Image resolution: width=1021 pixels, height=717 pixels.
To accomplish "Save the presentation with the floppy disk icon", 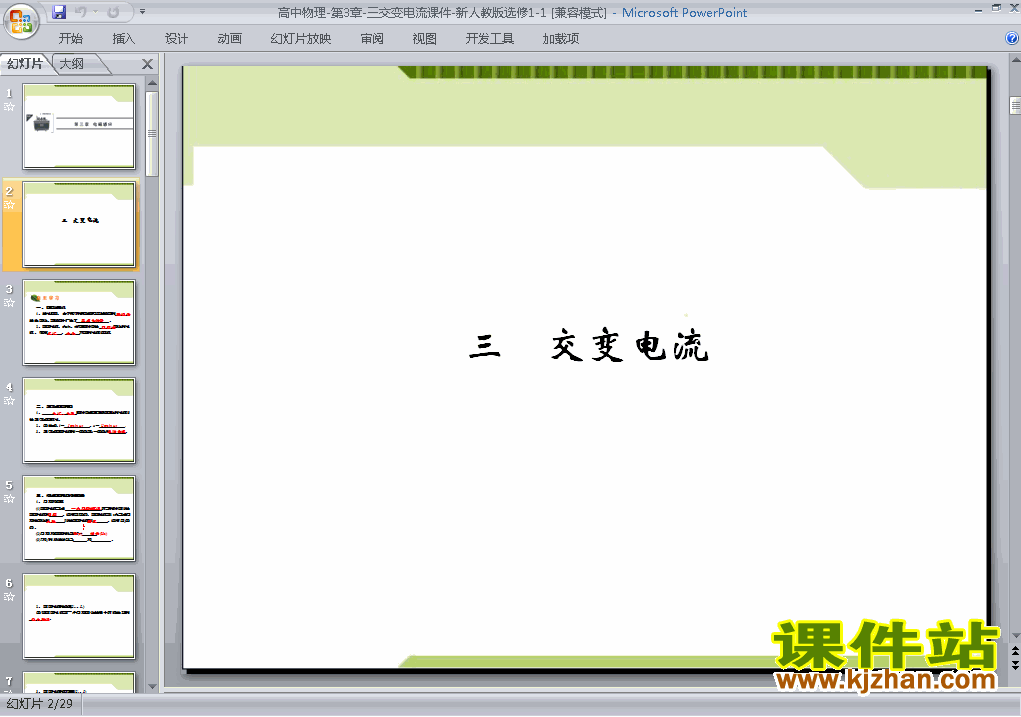I will coord(59,12).
